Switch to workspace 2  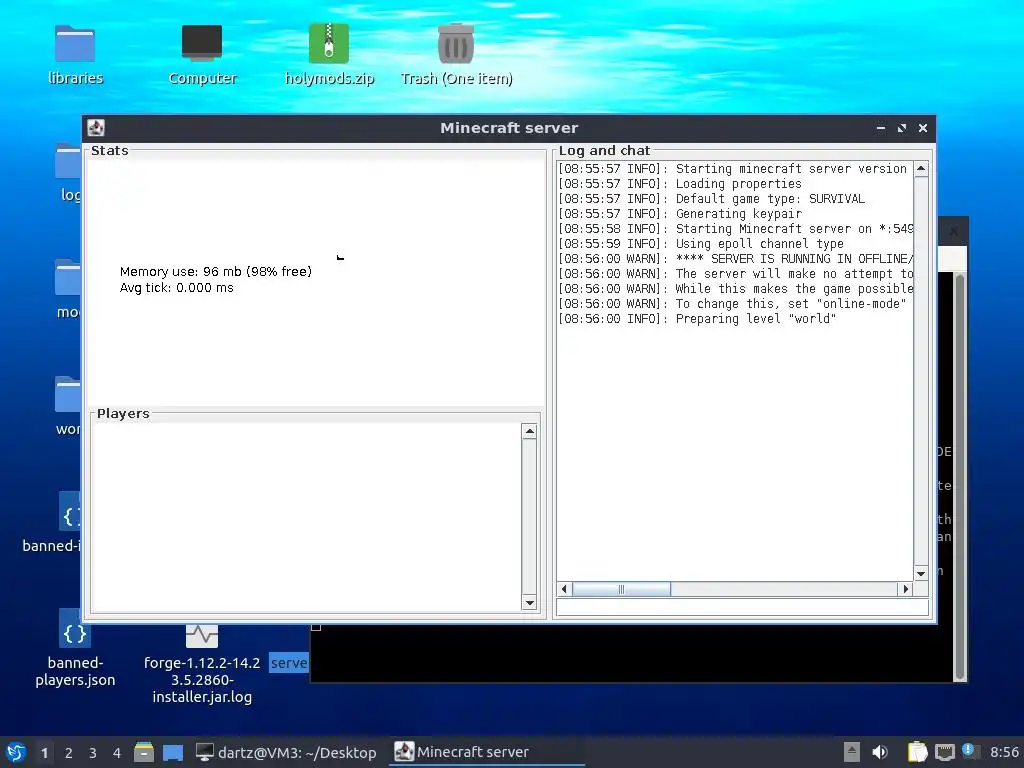click(69, 753)
